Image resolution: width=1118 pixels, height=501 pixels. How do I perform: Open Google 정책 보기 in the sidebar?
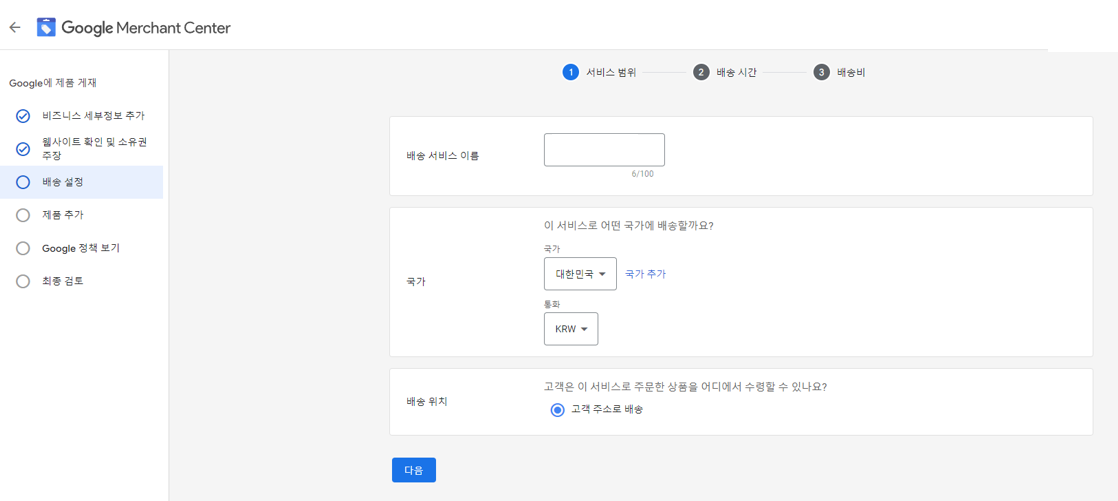click(x=81, y=248)
